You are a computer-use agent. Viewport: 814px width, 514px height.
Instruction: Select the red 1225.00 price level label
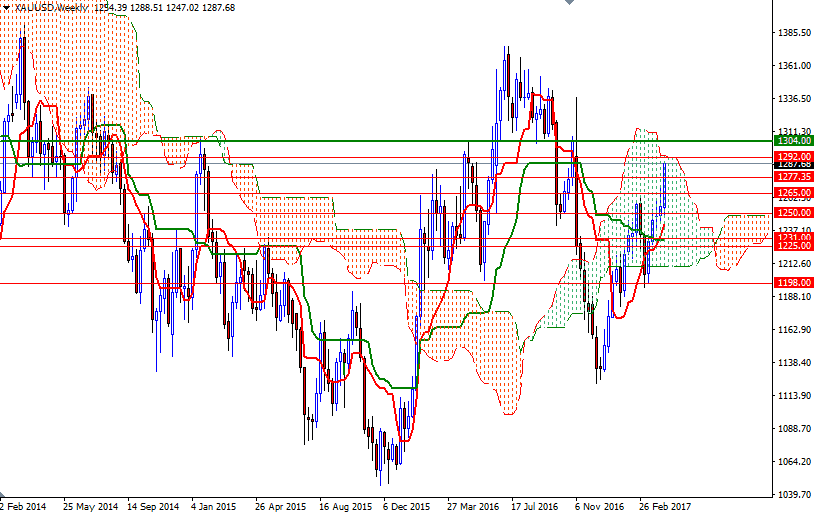793,245
